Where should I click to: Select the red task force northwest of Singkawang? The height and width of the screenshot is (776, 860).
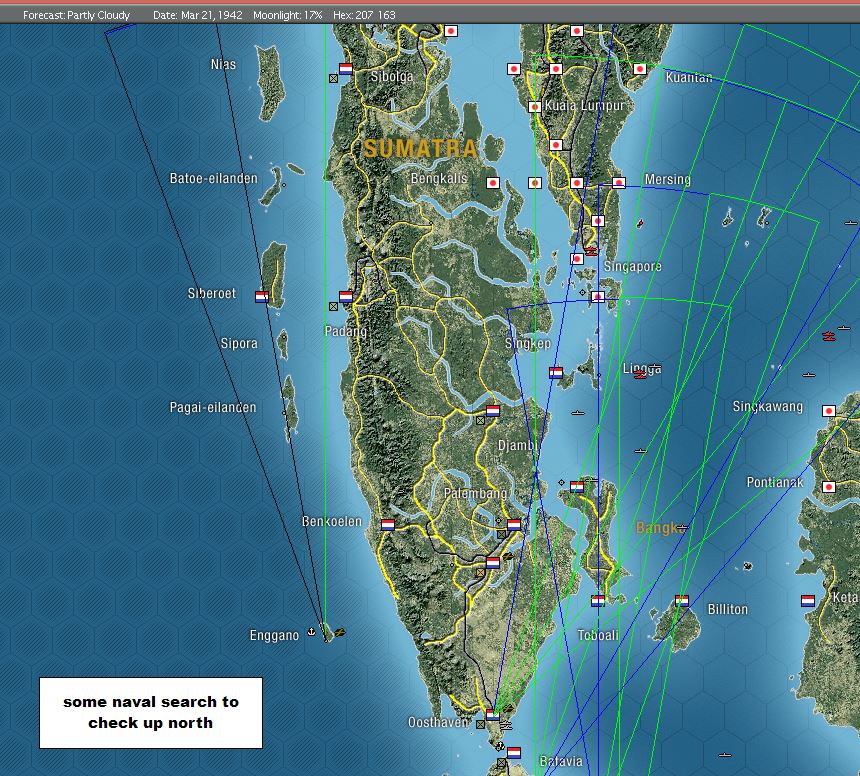(829, 336)
